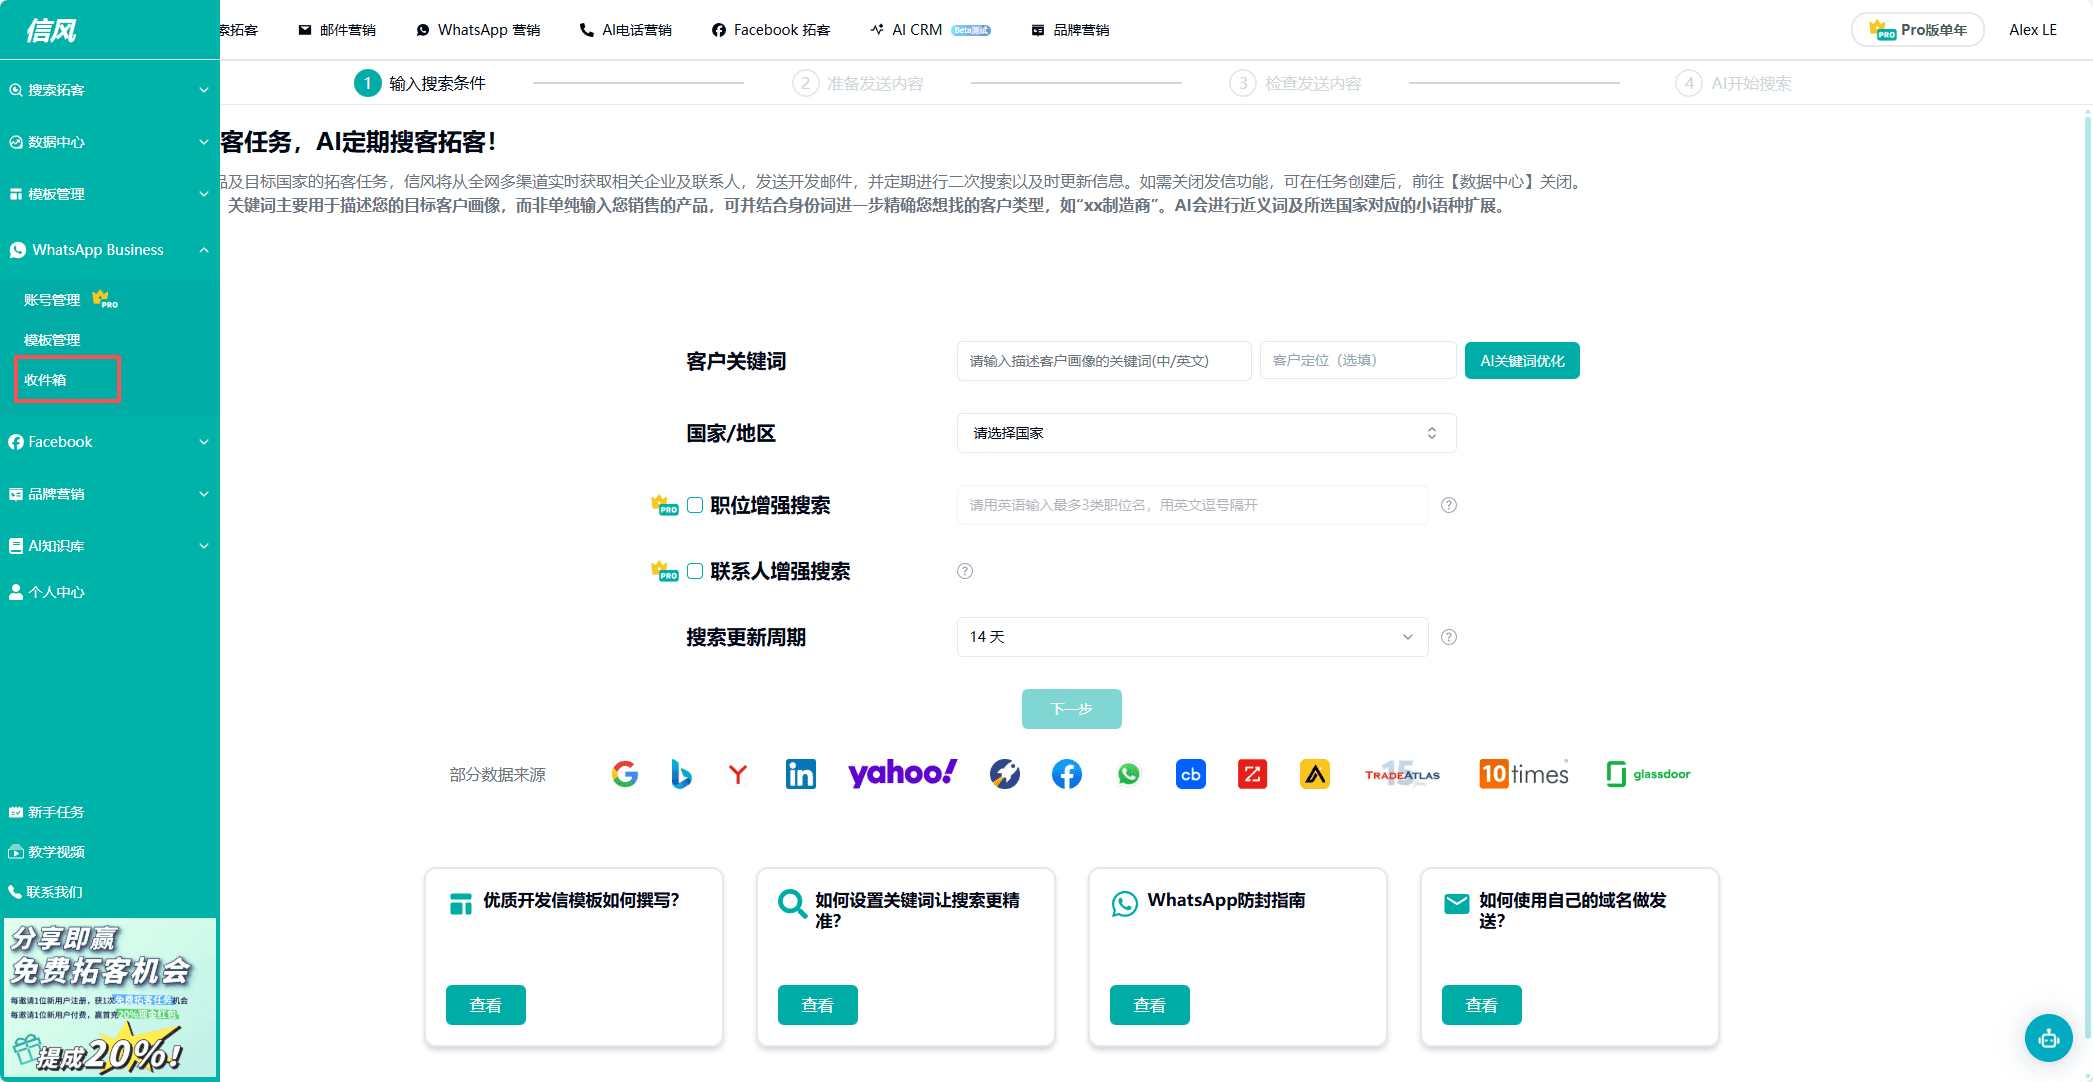
Task: Click the 信风 logo in sidebar
Action: pos(52,30)
